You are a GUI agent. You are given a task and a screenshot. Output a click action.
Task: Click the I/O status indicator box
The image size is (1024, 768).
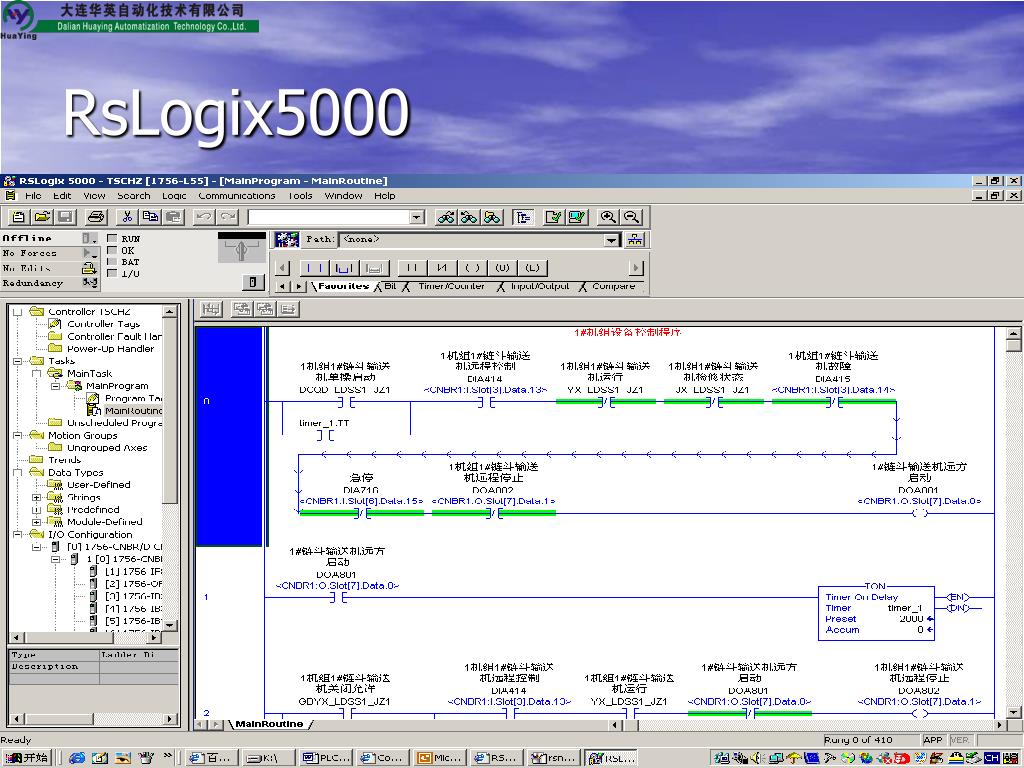tap(112, 274)
